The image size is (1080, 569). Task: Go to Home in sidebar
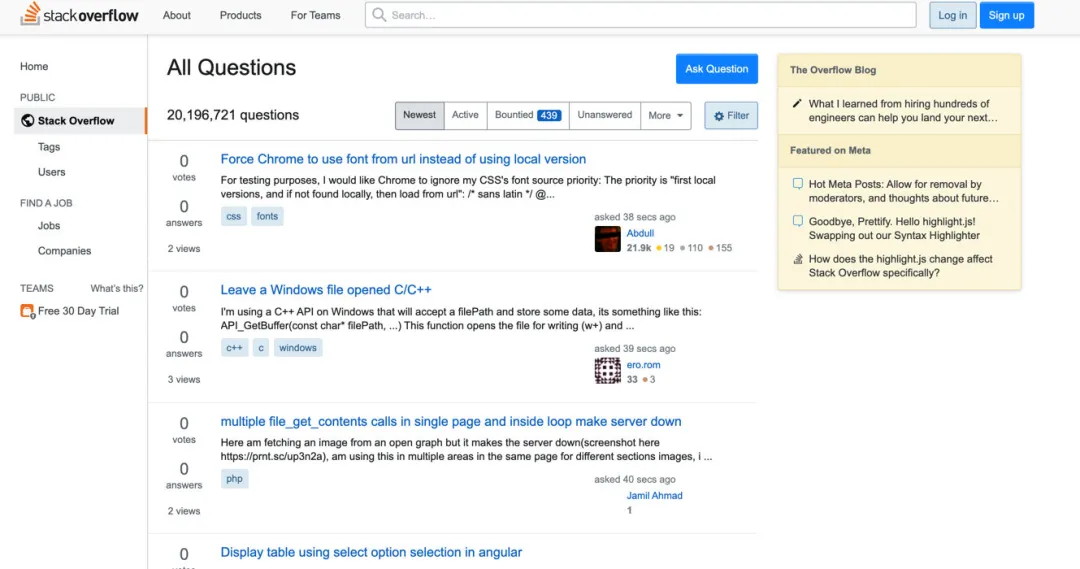click(34, 66)
